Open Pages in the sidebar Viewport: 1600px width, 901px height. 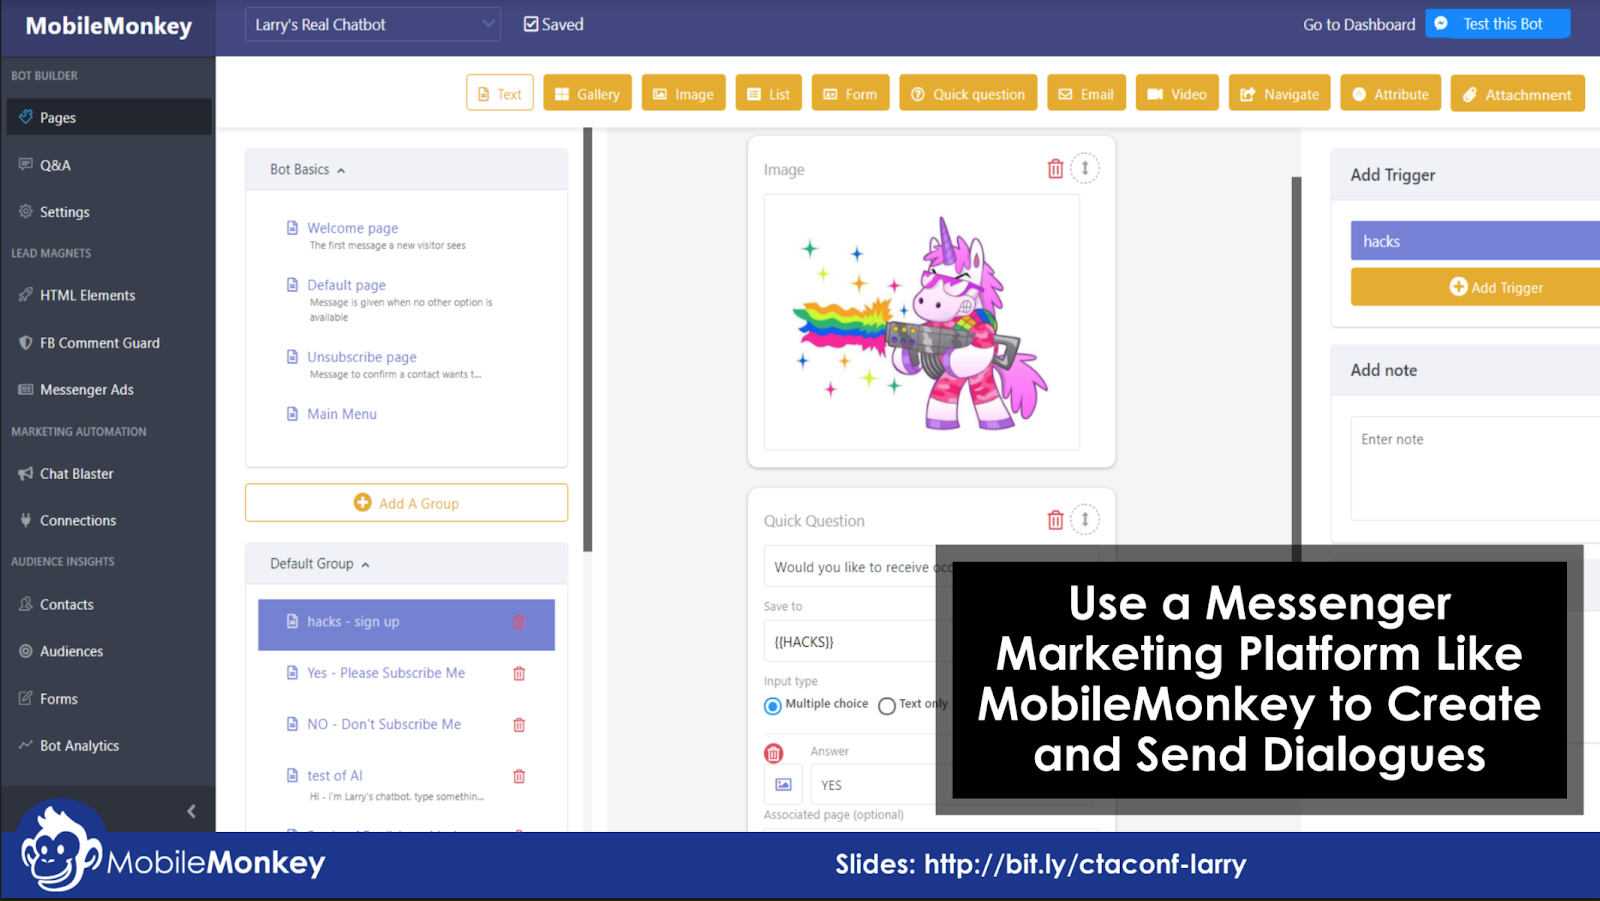click(x=108, y=117)
